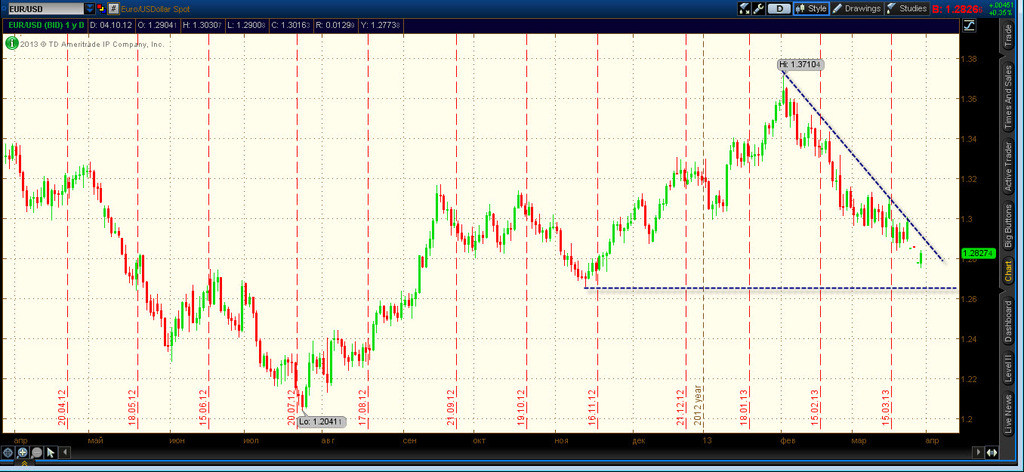Open the symbol dropdown arrow beside EUR/USD
The height and width of the screenshot is (472, 1024).
(89, 8)
